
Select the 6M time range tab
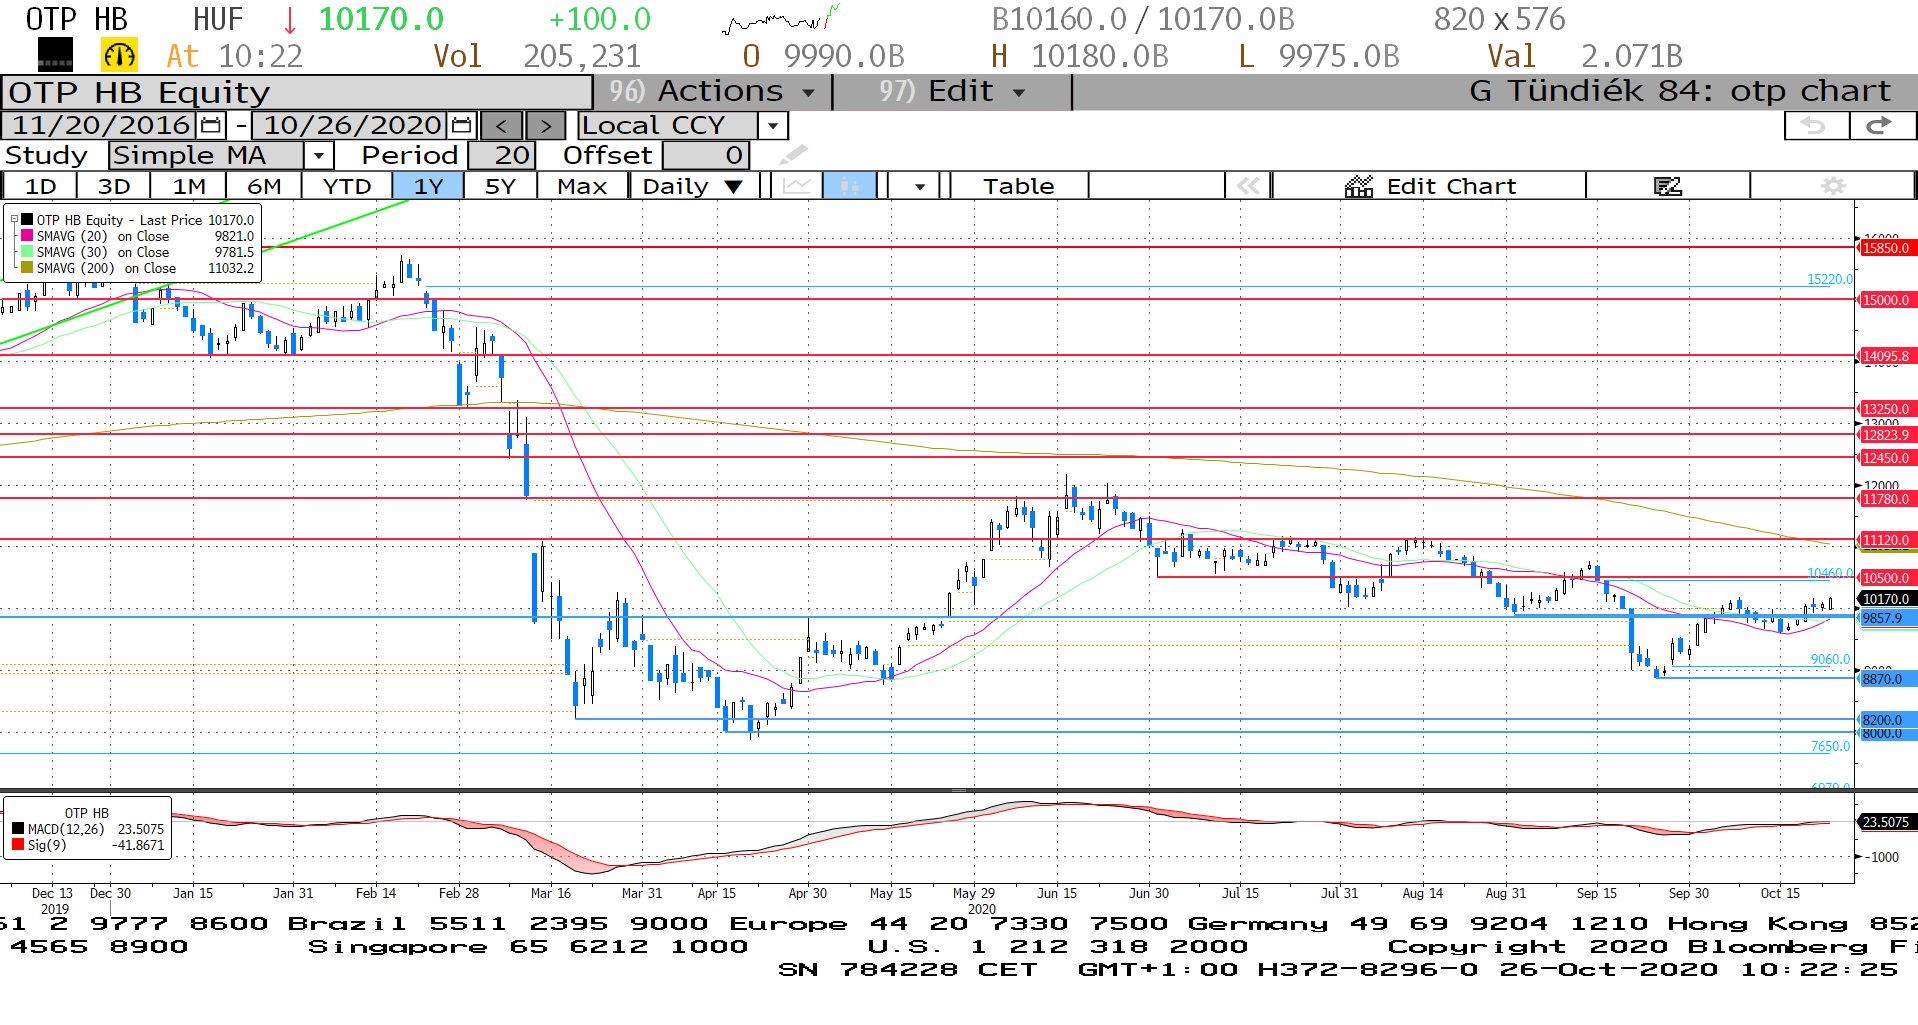pyautogui.click(x=264, y=186)
